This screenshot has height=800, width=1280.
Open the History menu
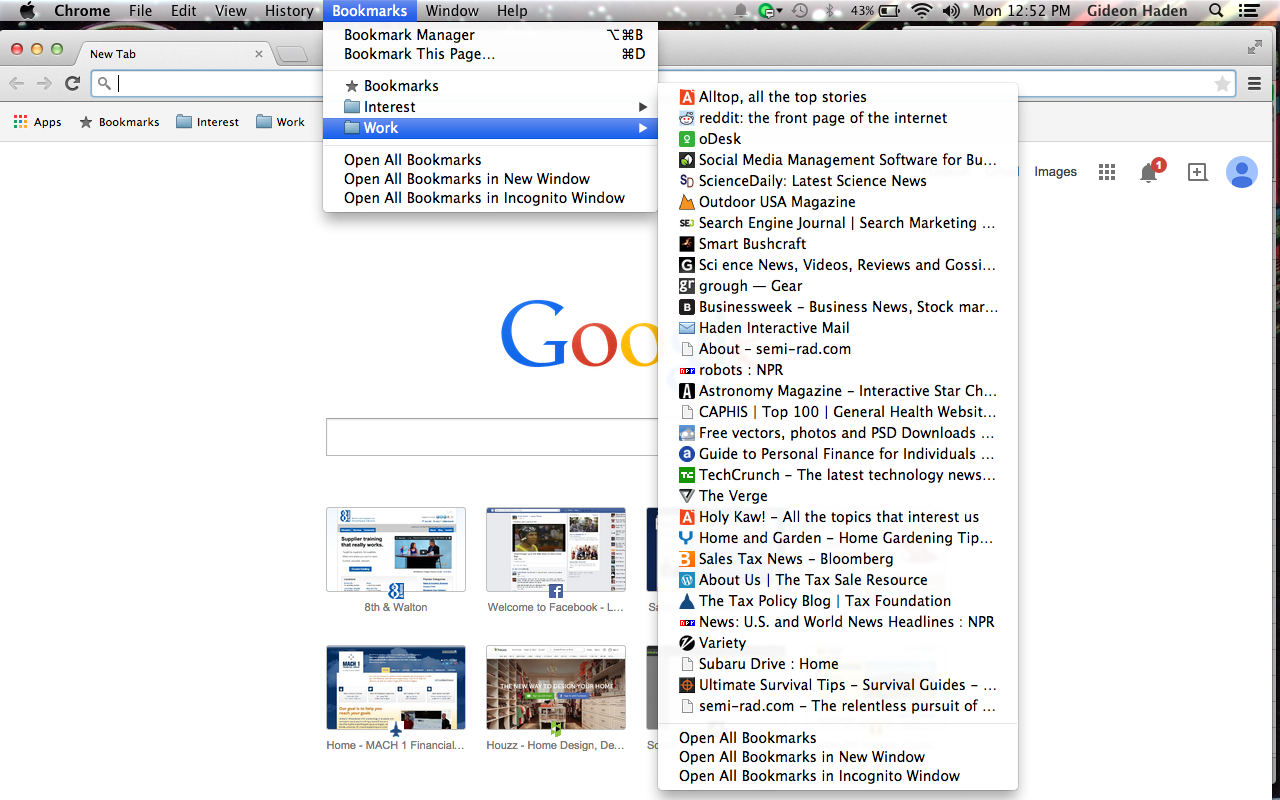click(x=289, y=11)
